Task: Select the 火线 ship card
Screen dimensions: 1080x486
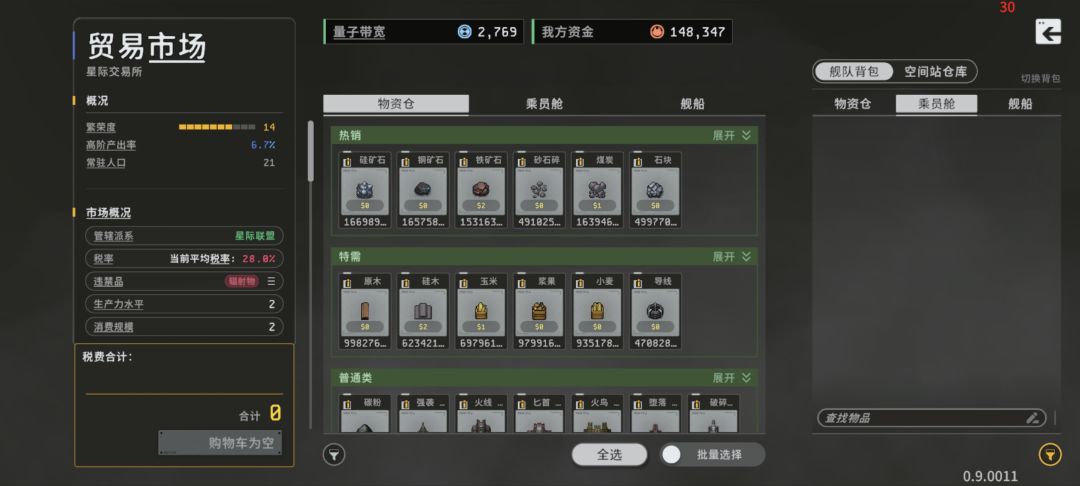Action: pos(481,414)
